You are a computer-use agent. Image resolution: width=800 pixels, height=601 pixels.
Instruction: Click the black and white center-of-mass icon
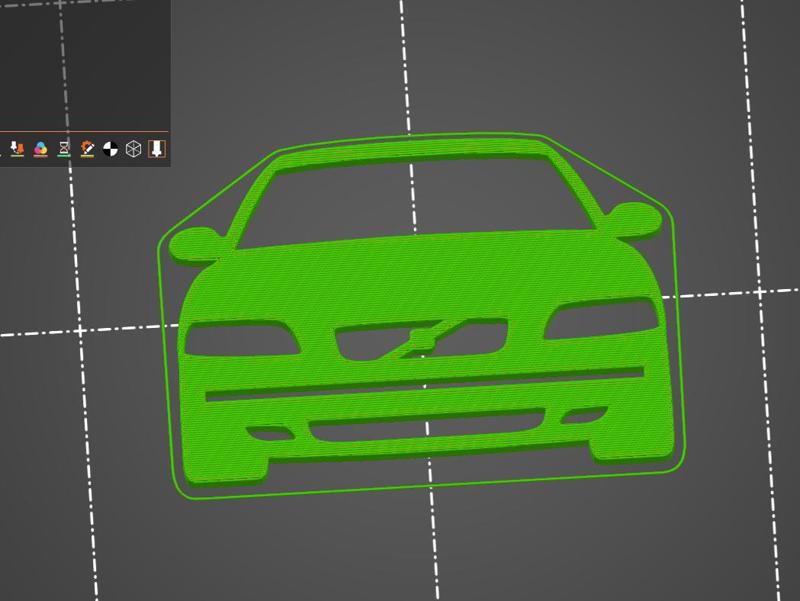(x=110, y=149)
